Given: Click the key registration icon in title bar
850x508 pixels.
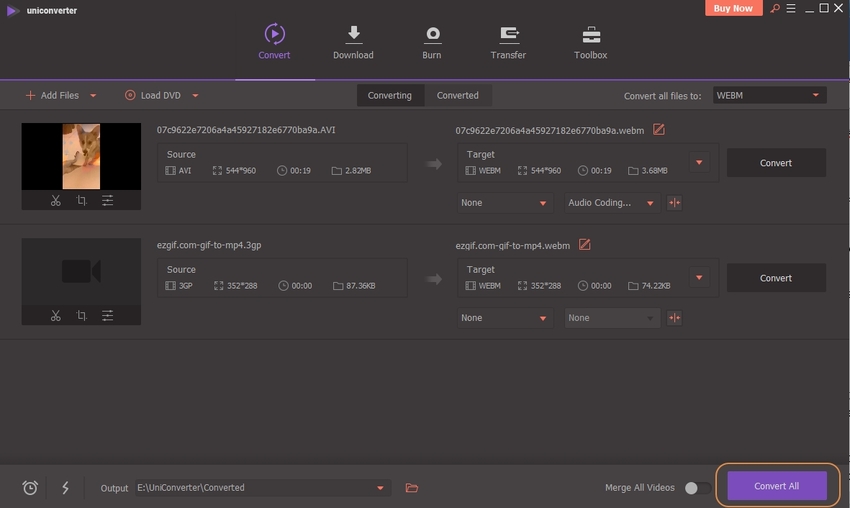Looking at the screenshot, I should coord(774,9).
